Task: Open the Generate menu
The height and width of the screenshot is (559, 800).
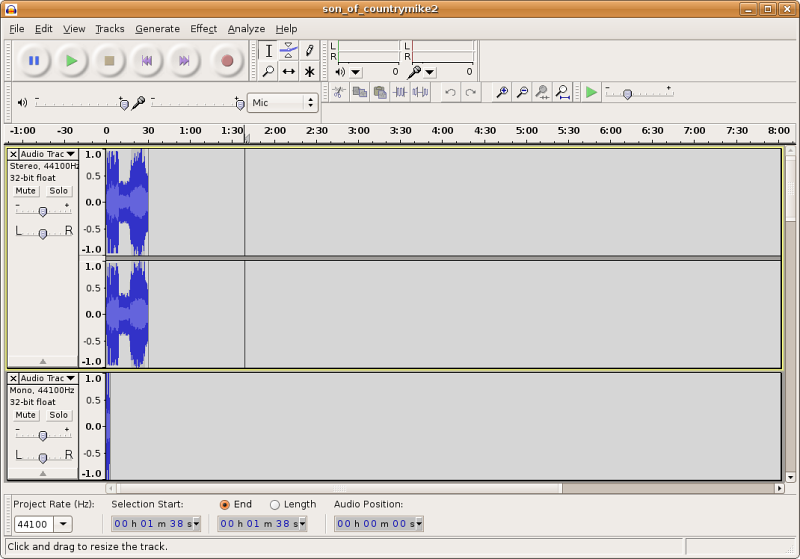Action: (x=157, y=29)
